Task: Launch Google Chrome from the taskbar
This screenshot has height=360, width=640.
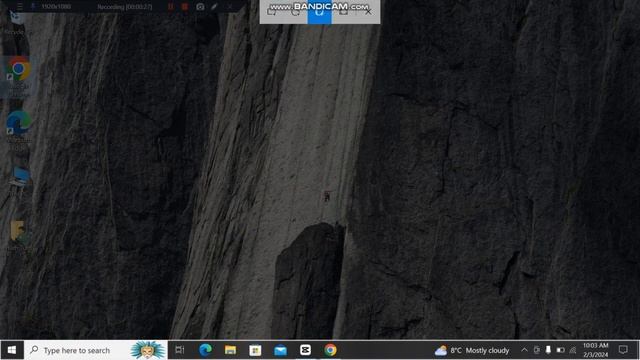Action: [x=331, y=350]
